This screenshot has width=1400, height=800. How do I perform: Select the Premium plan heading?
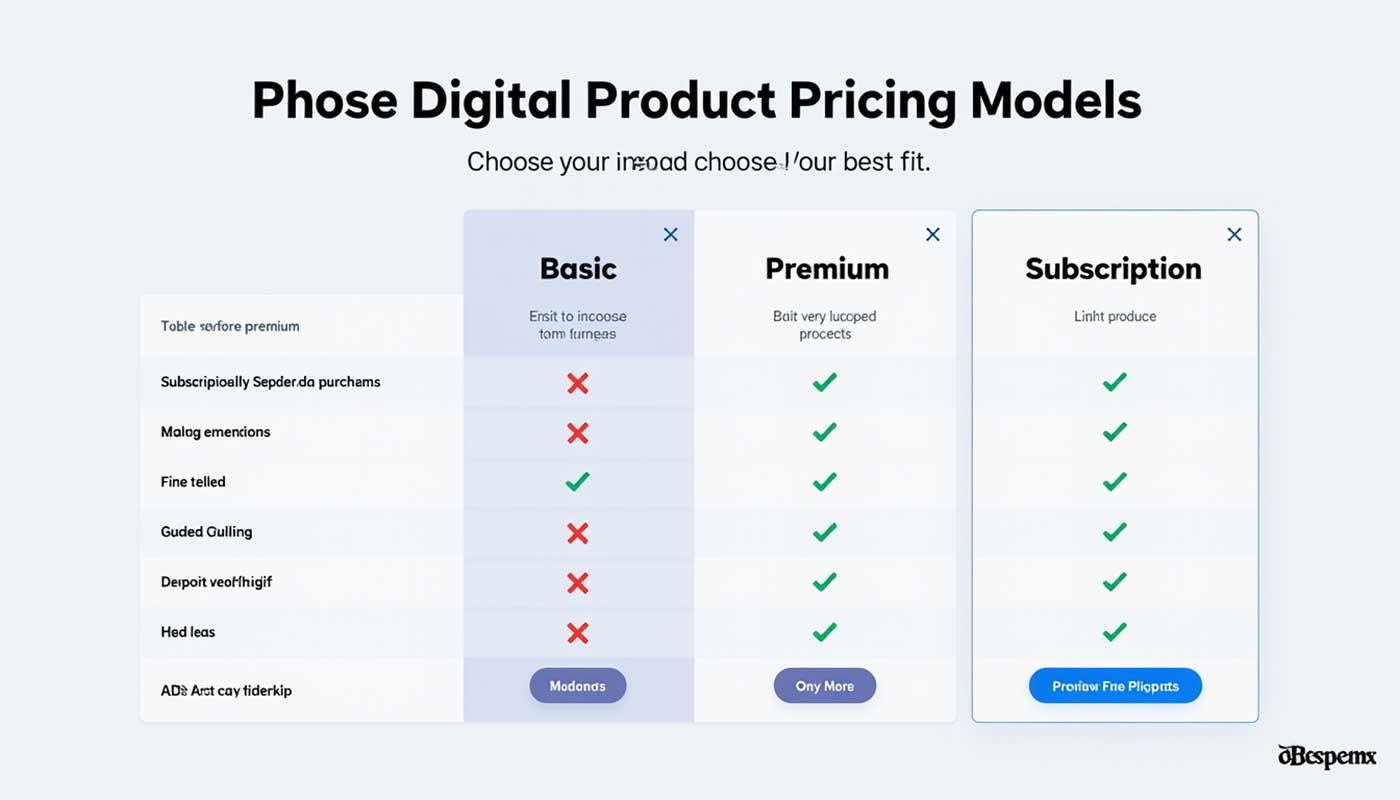point(827,268)
